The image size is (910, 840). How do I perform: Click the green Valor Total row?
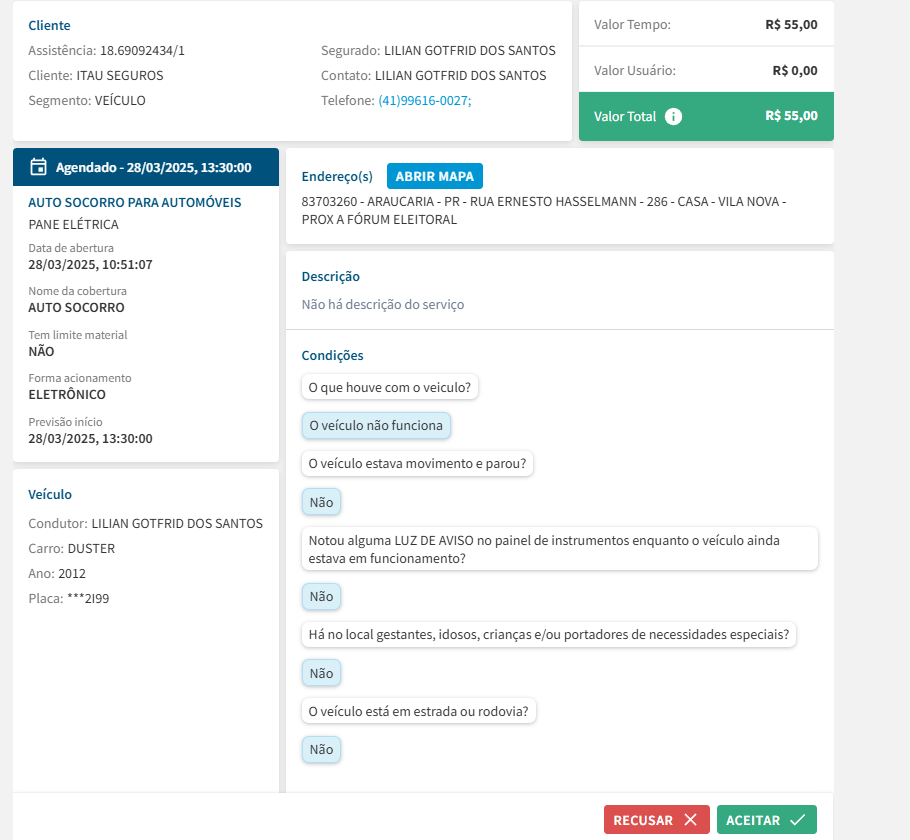(x=706, y=116)
